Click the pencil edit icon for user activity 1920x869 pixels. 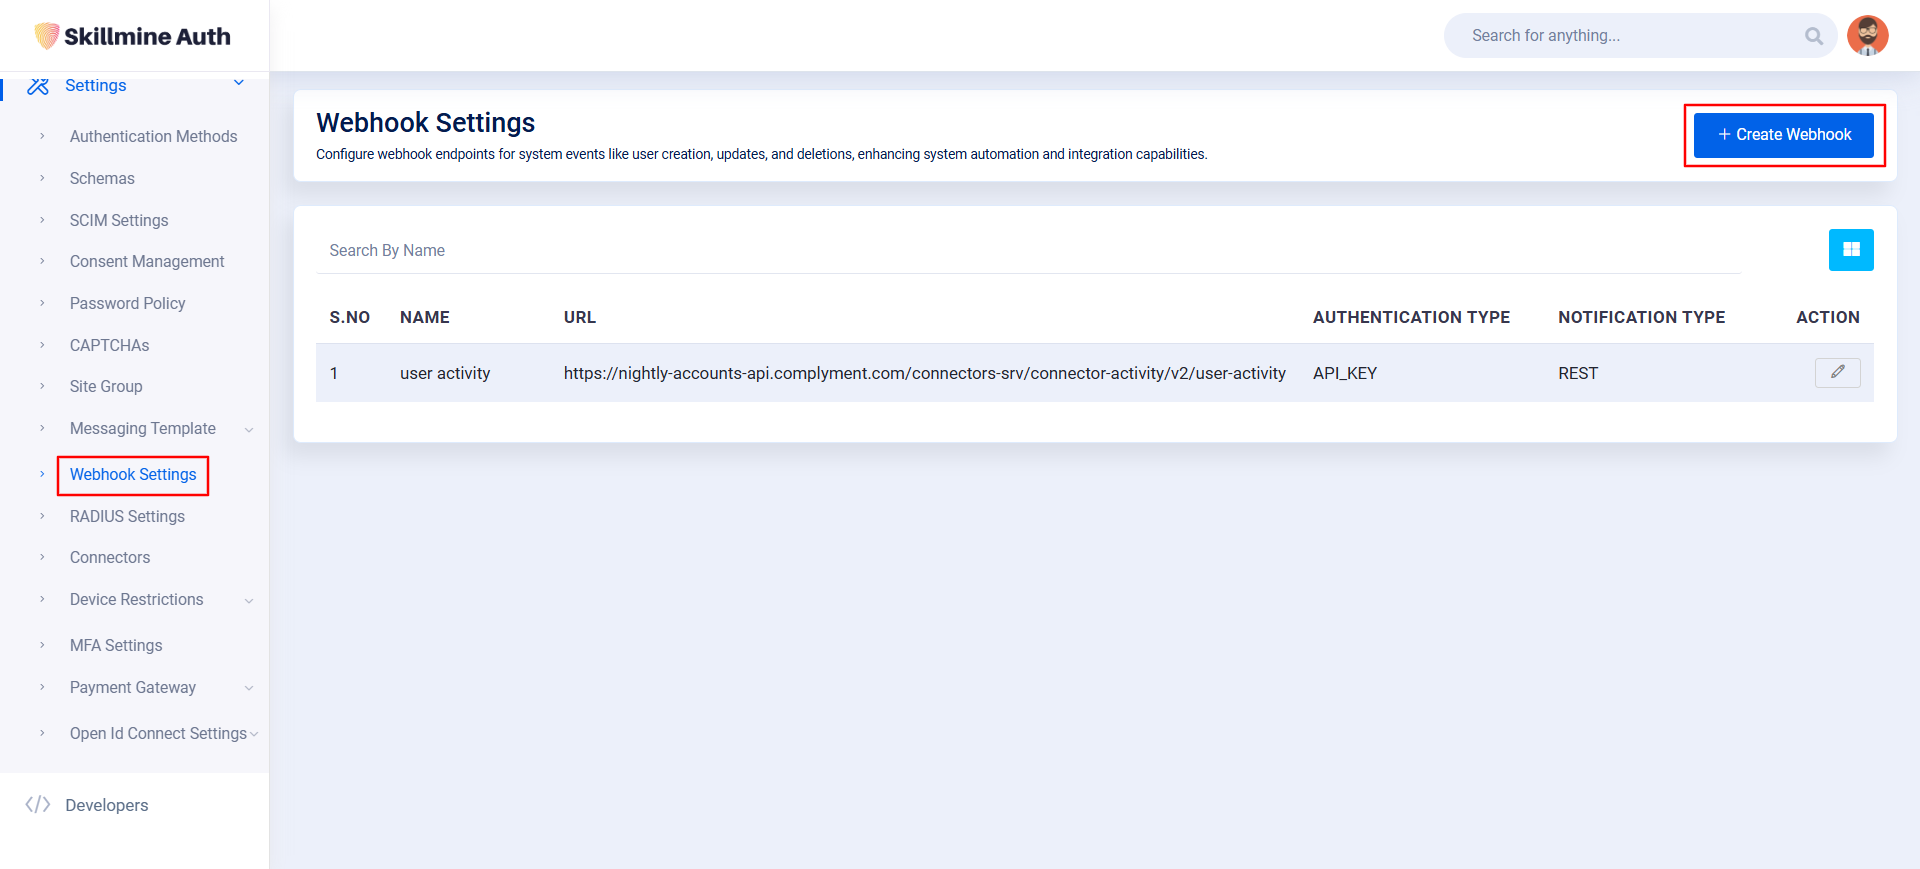pos(1837,372)
